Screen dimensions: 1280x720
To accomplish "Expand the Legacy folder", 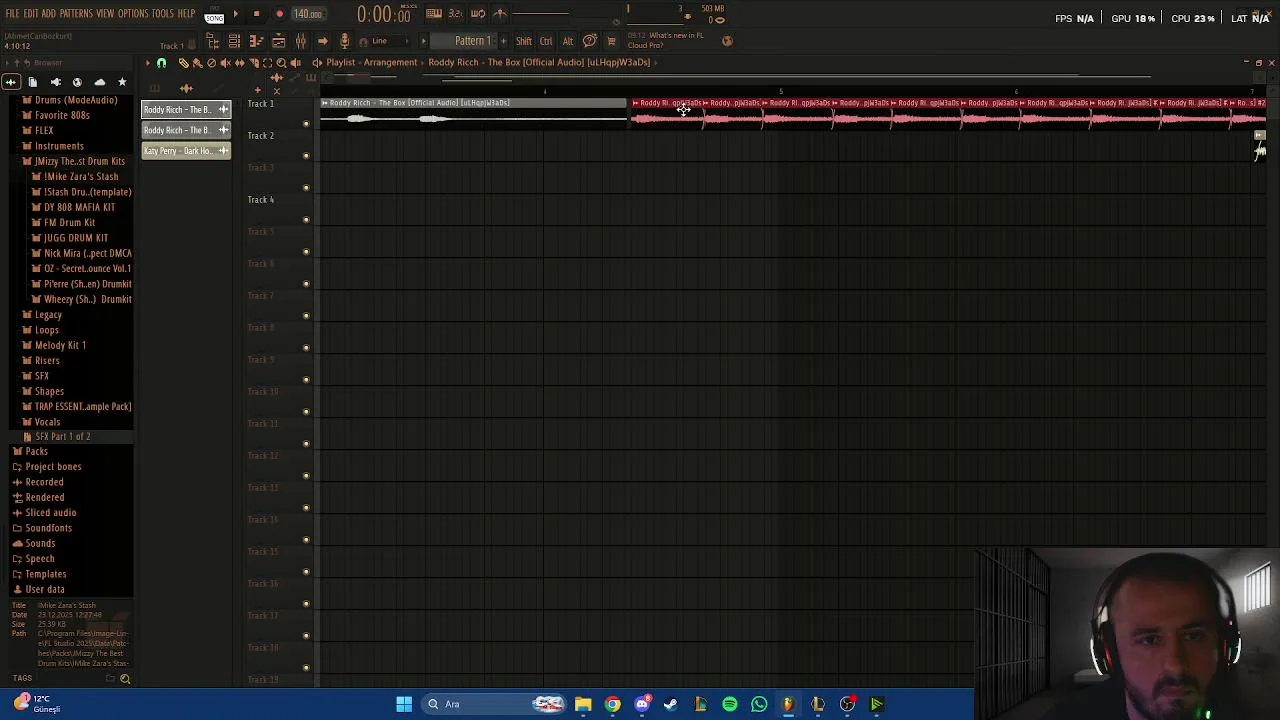I will (x=48, y=315).
